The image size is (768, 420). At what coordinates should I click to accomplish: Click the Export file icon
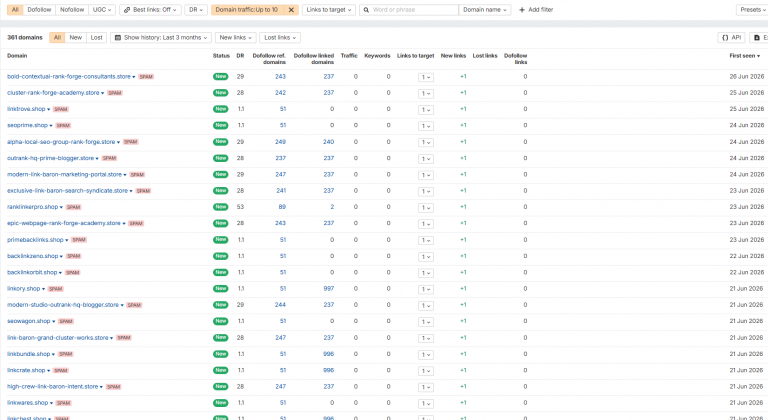click(757, 38)
